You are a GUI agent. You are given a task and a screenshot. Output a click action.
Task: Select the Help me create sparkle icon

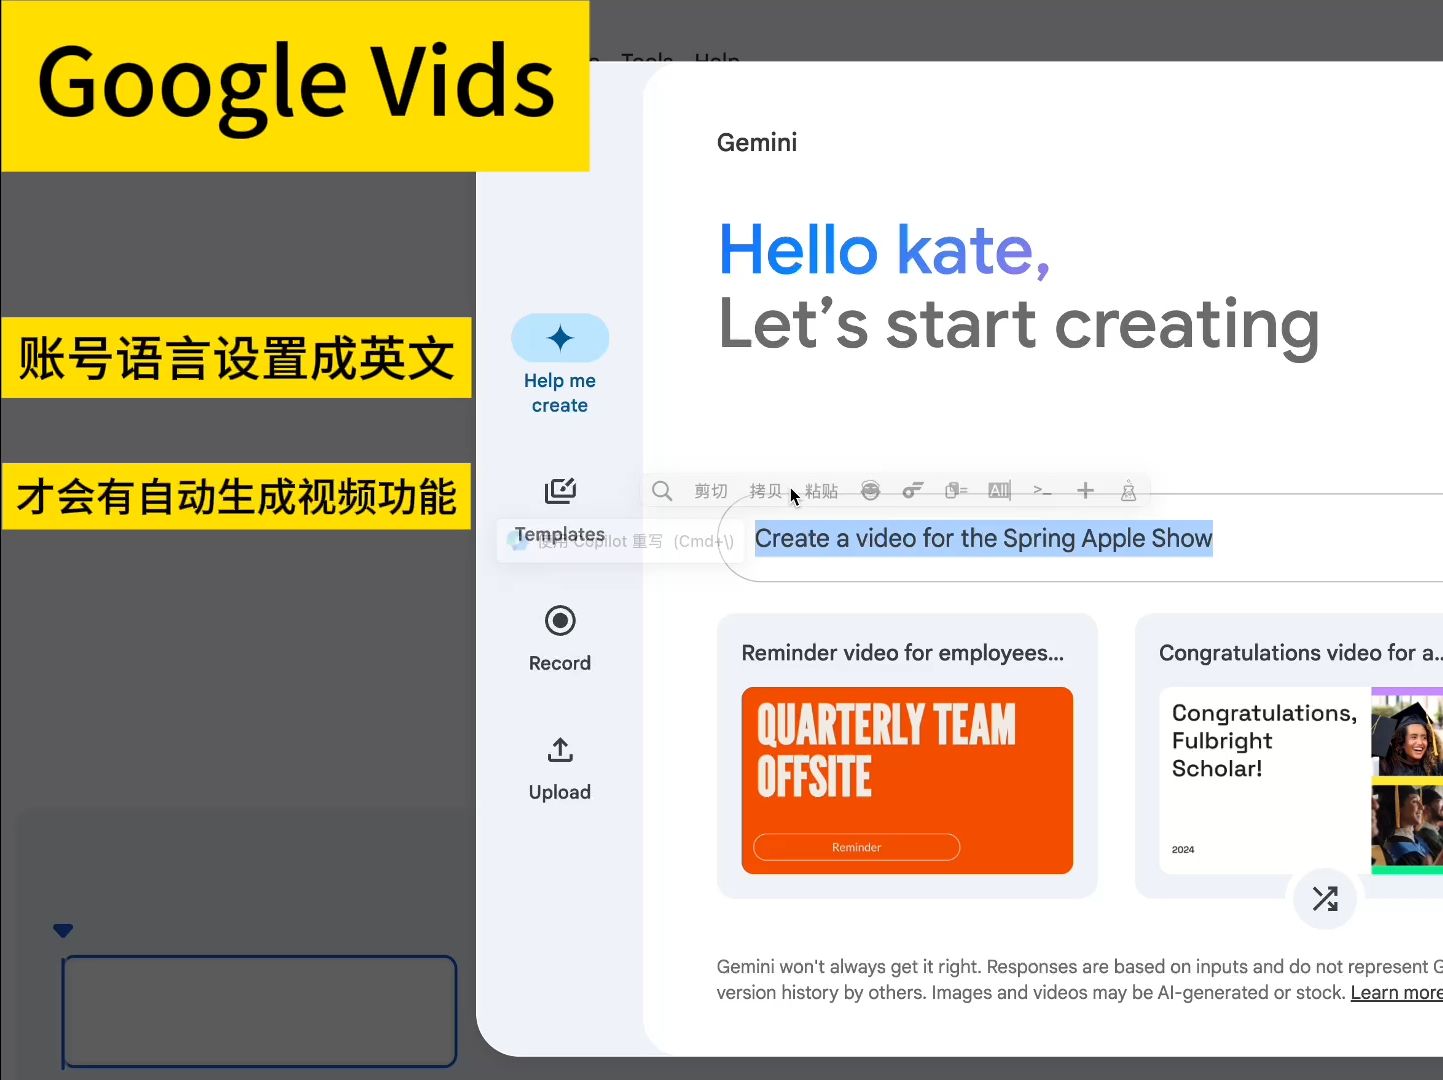pos(560,337)
